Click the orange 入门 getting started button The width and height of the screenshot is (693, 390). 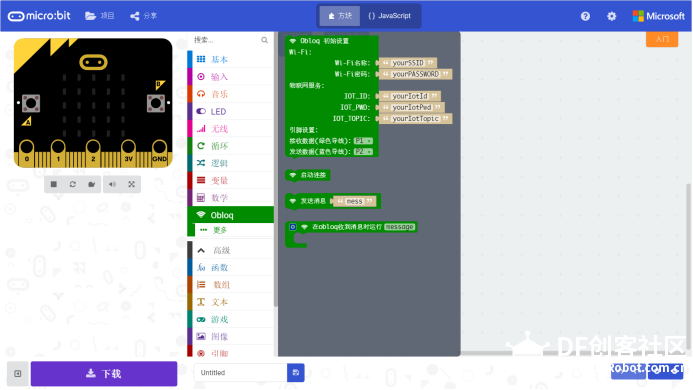[662, 39]
